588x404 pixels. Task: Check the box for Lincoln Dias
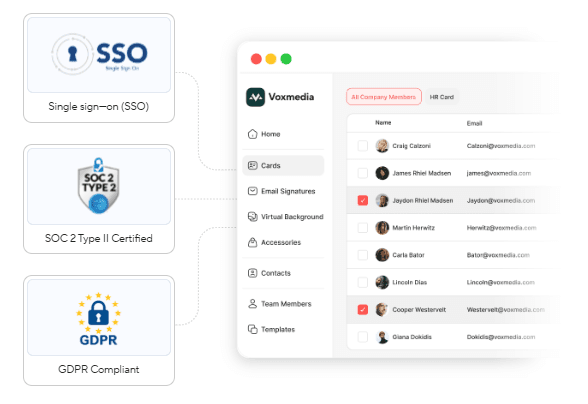pos(363,282)
